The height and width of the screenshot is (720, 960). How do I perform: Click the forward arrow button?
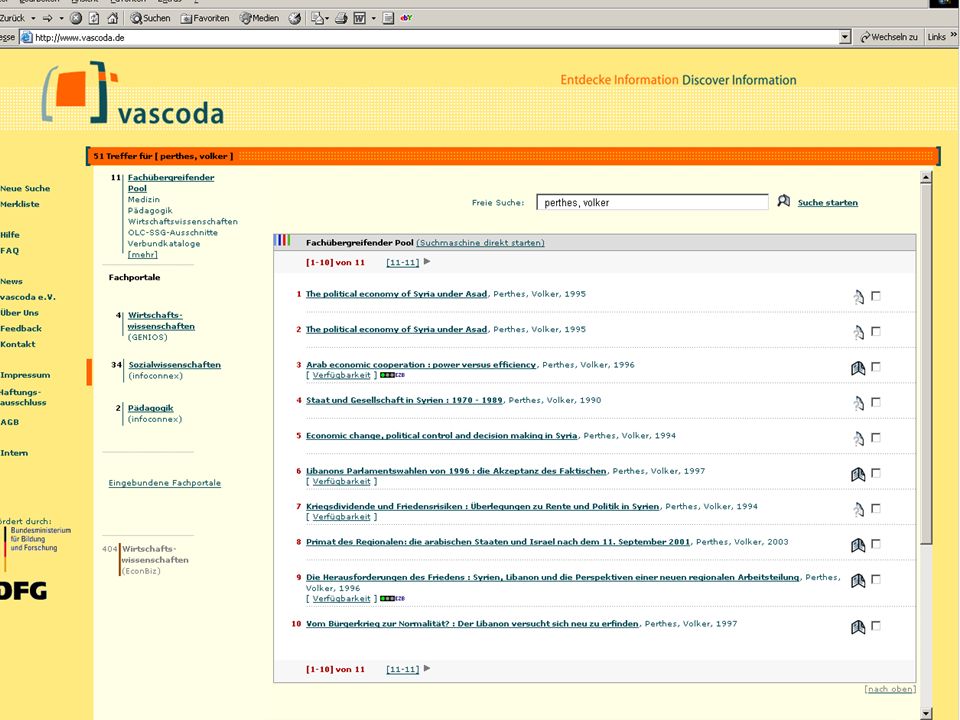click(x=48, y=18)
